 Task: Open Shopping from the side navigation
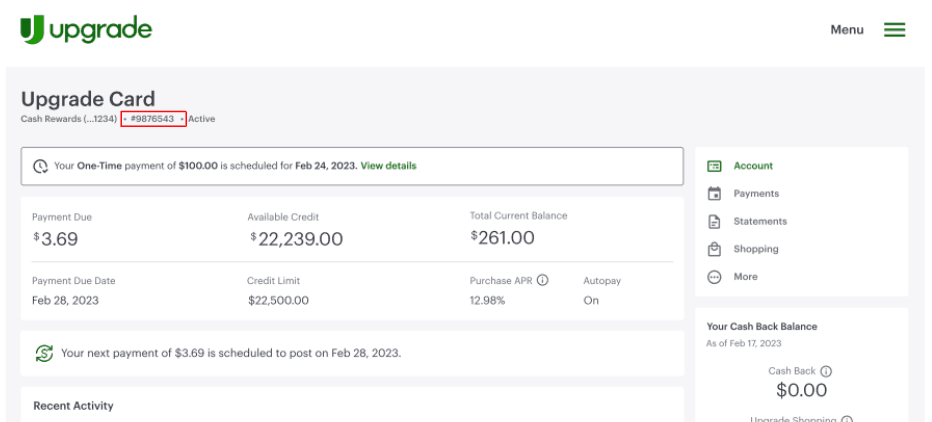click(x=756, y=249)
